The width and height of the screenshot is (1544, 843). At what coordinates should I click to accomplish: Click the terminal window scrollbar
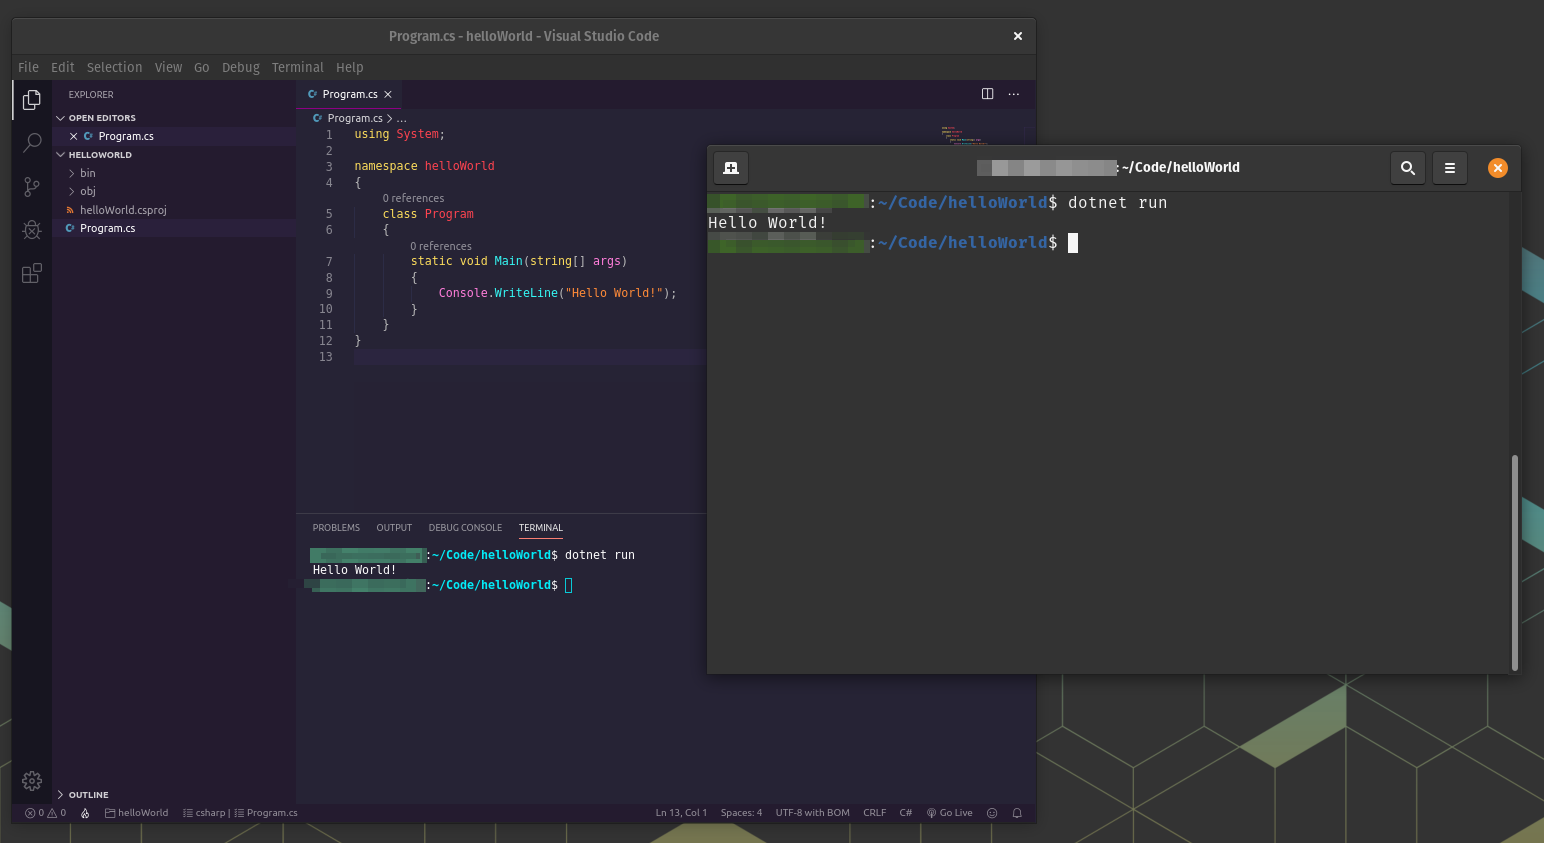pyautogui.click(x=1515, y=562)
